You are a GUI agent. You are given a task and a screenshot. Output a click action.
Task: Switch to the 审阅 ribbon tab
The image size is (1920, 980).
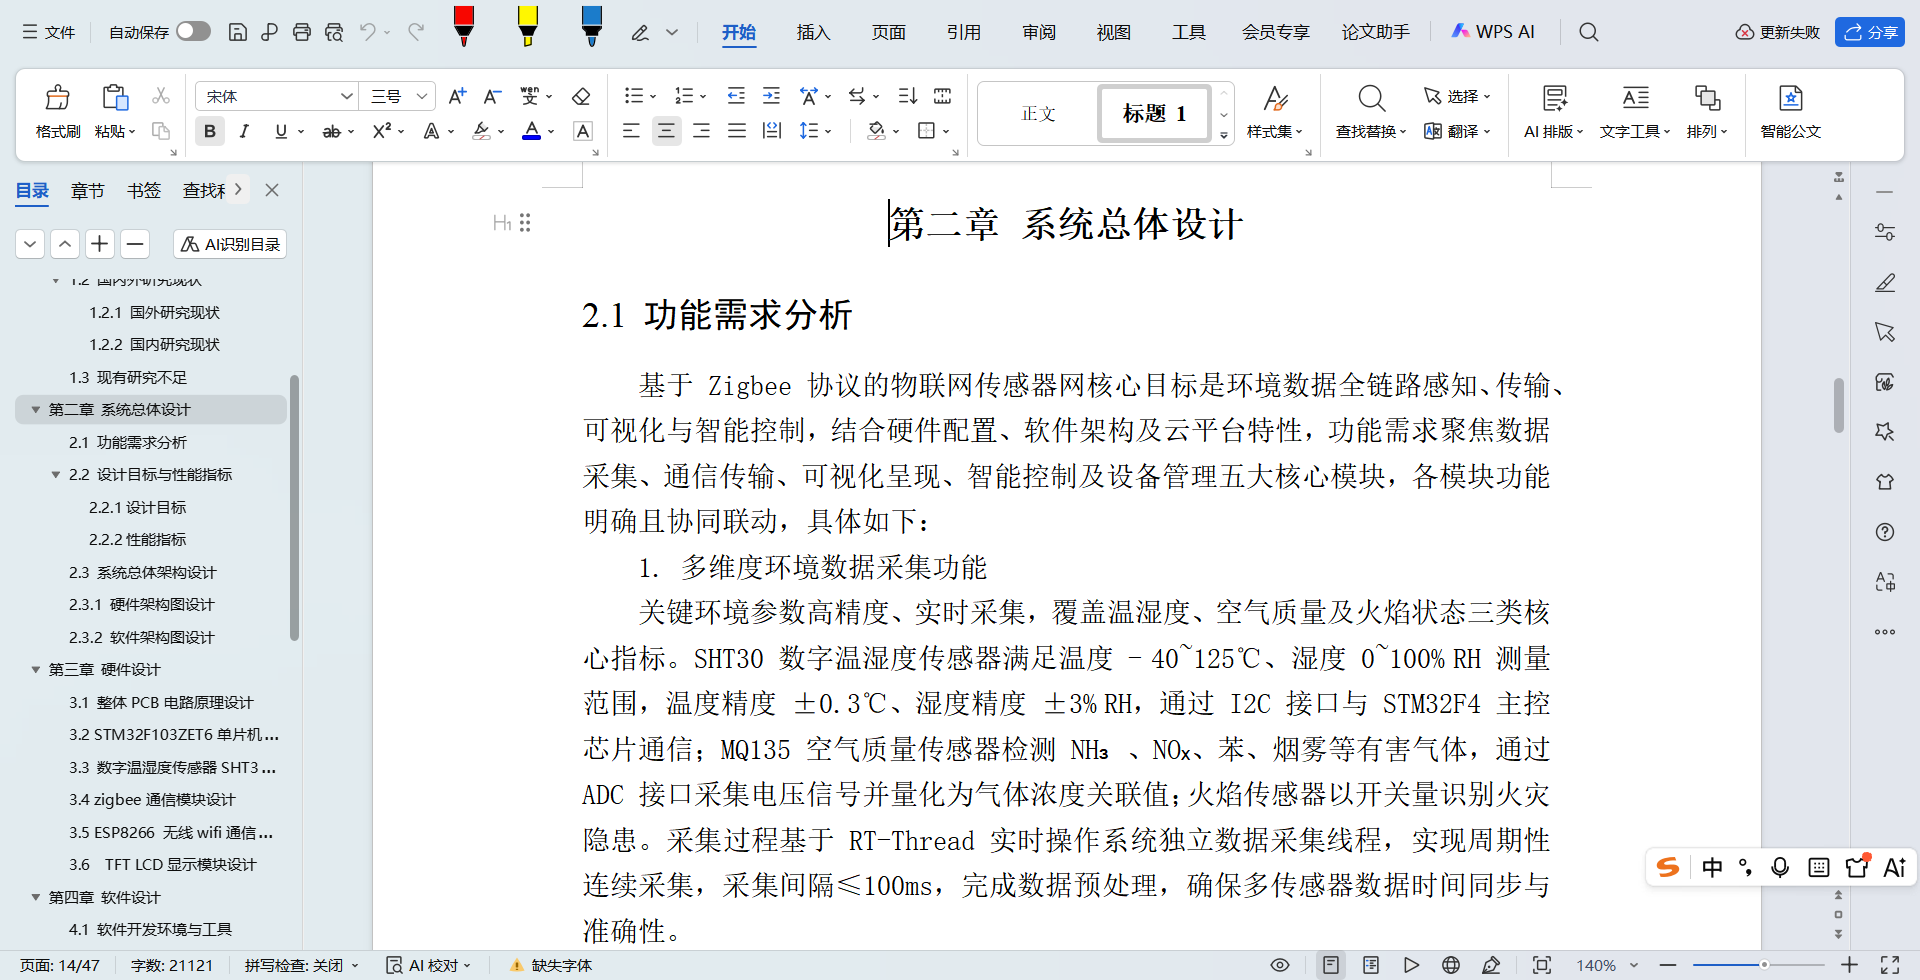1039,32
